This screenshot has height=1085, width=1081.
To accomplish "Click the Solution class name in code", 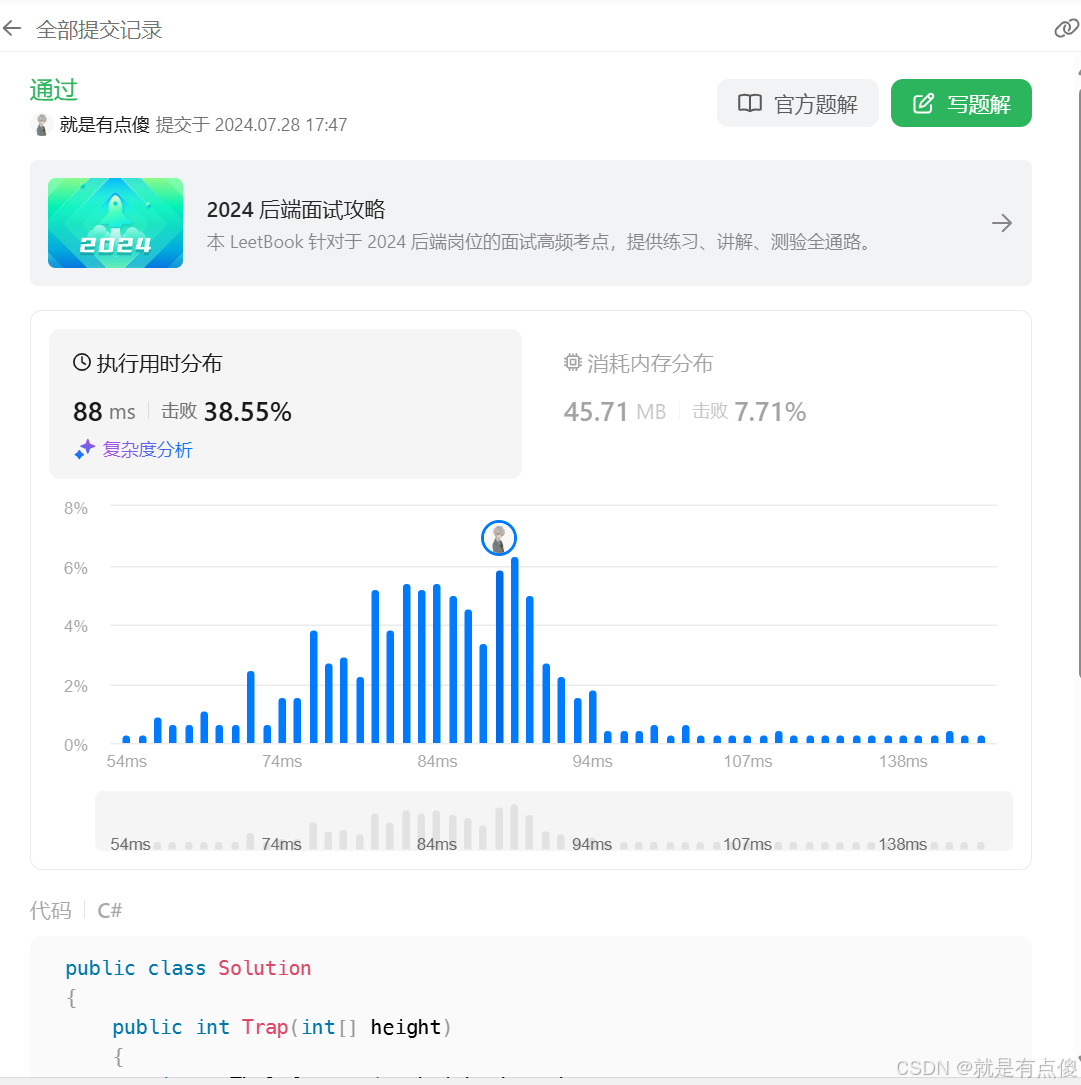I will [x=264, y=968].
